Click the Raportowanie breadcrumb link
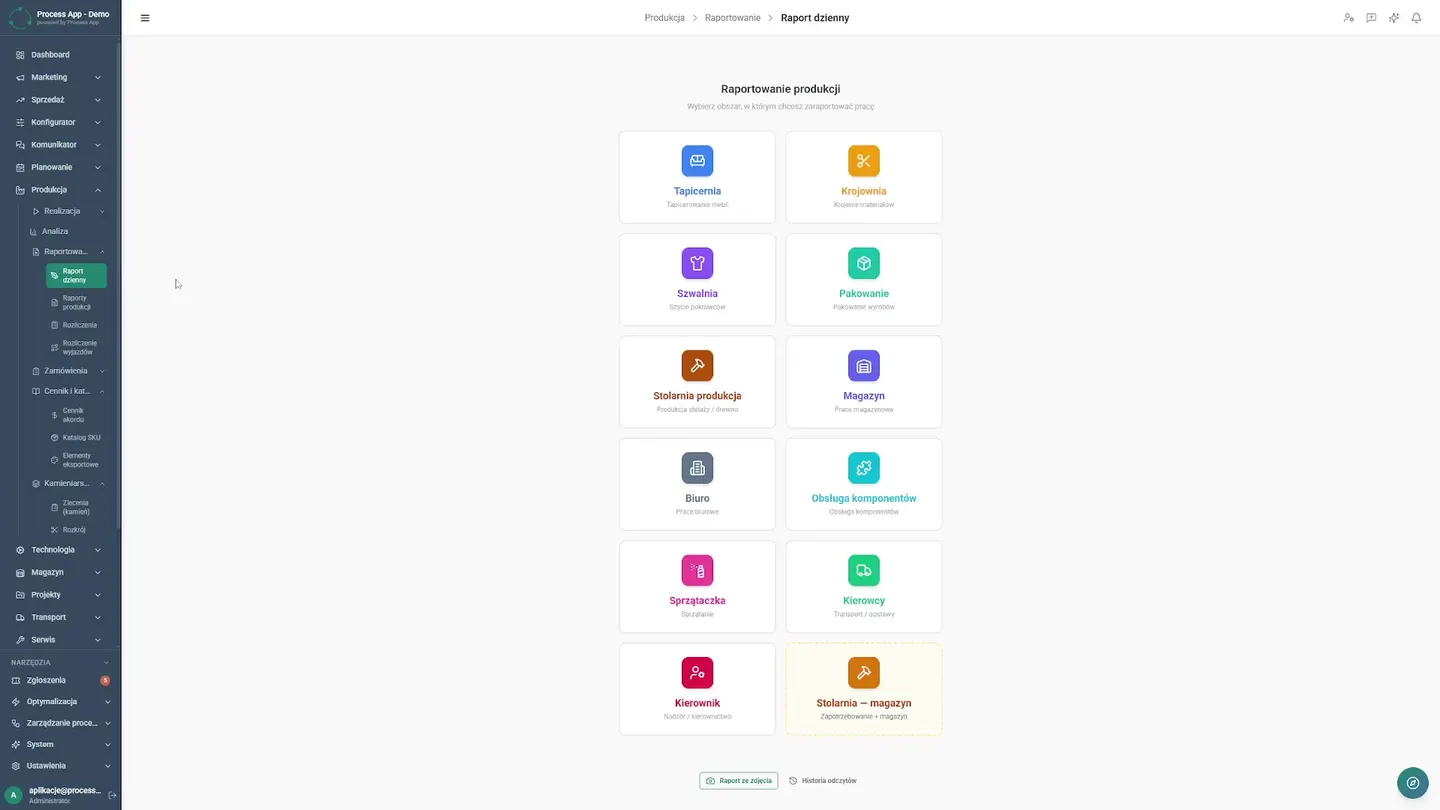Image resolution: width=1440 pixels, height=810 pixels. 732,18
